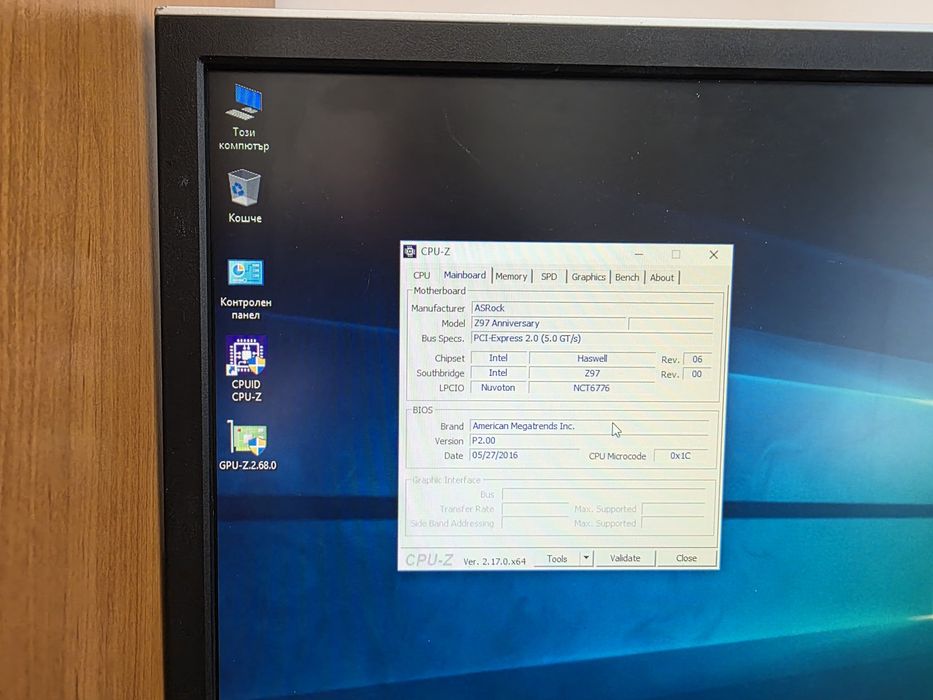Image resolution: width=933 pixels, height=700 pixels.
Task: Open the Graphics tab
Action: point(588,277)
